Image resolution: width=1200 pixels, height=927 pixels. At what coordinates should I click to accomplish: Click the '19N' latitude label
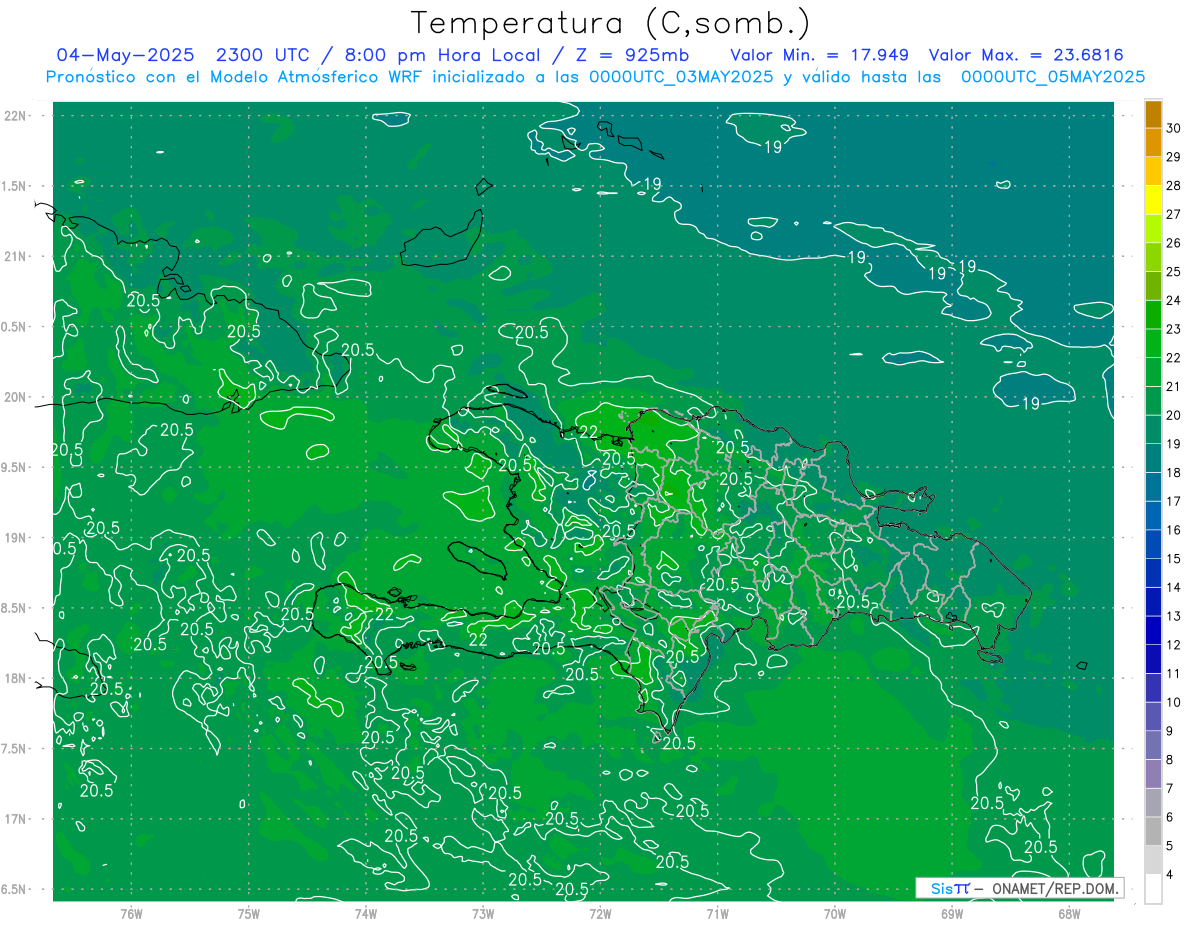tap(15, 537)
